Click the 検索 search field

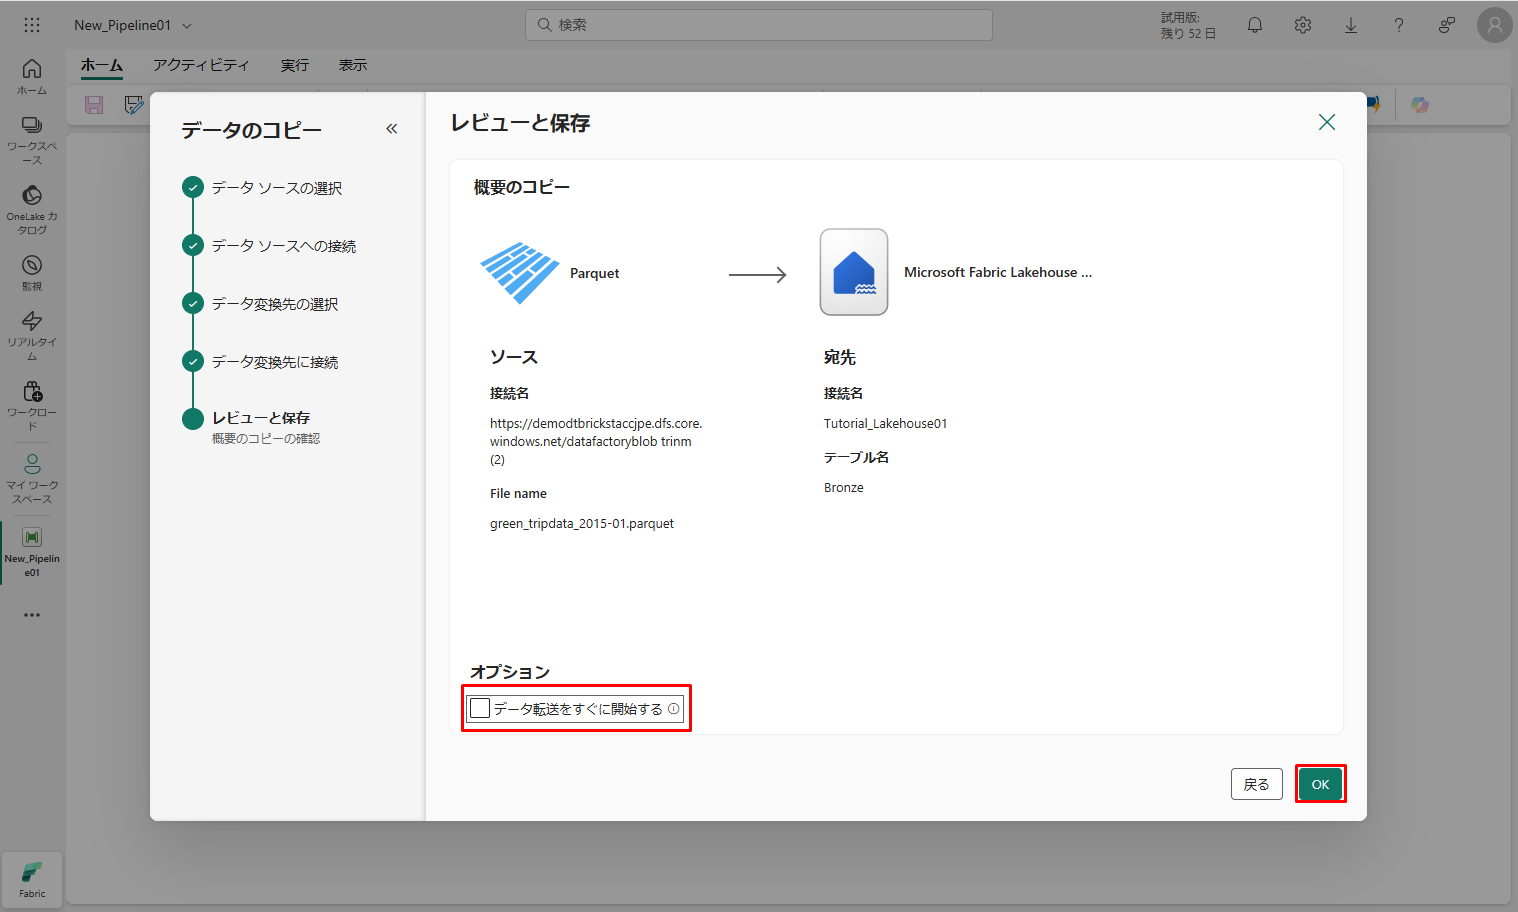click(759, 25)
